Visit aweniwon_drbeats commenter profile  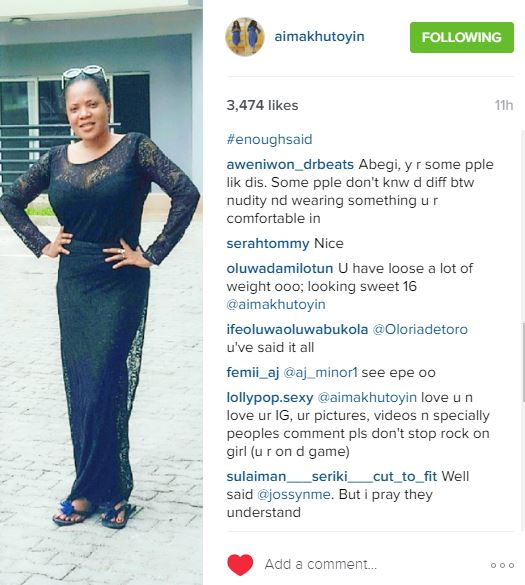pos(290,165)
